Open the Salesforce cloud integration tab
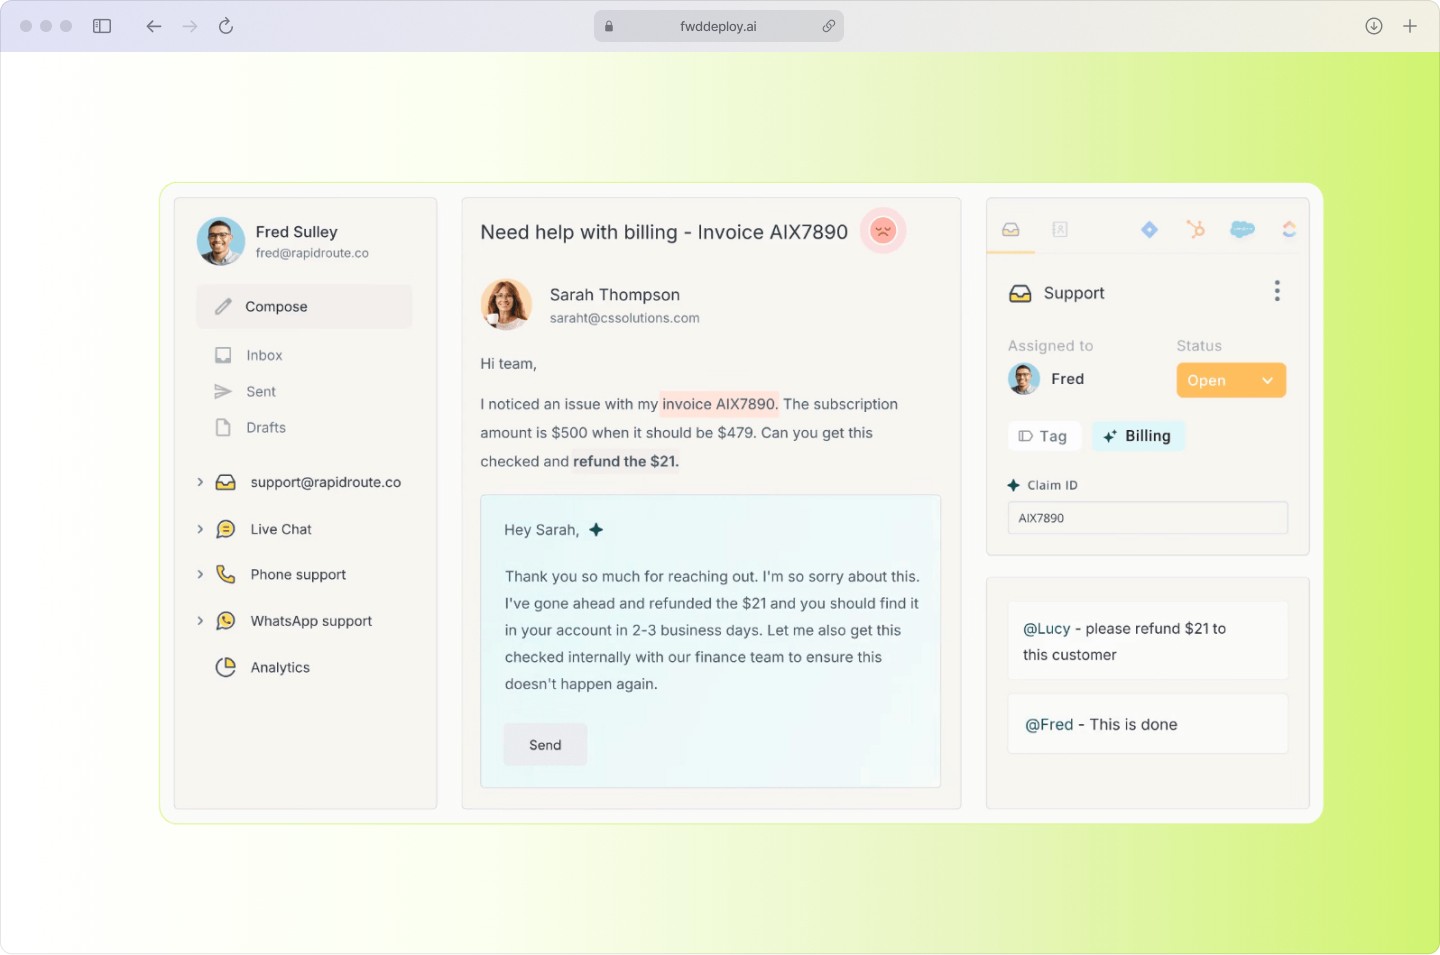Viewport: 1440px width, 955px height. (1242, 230)
